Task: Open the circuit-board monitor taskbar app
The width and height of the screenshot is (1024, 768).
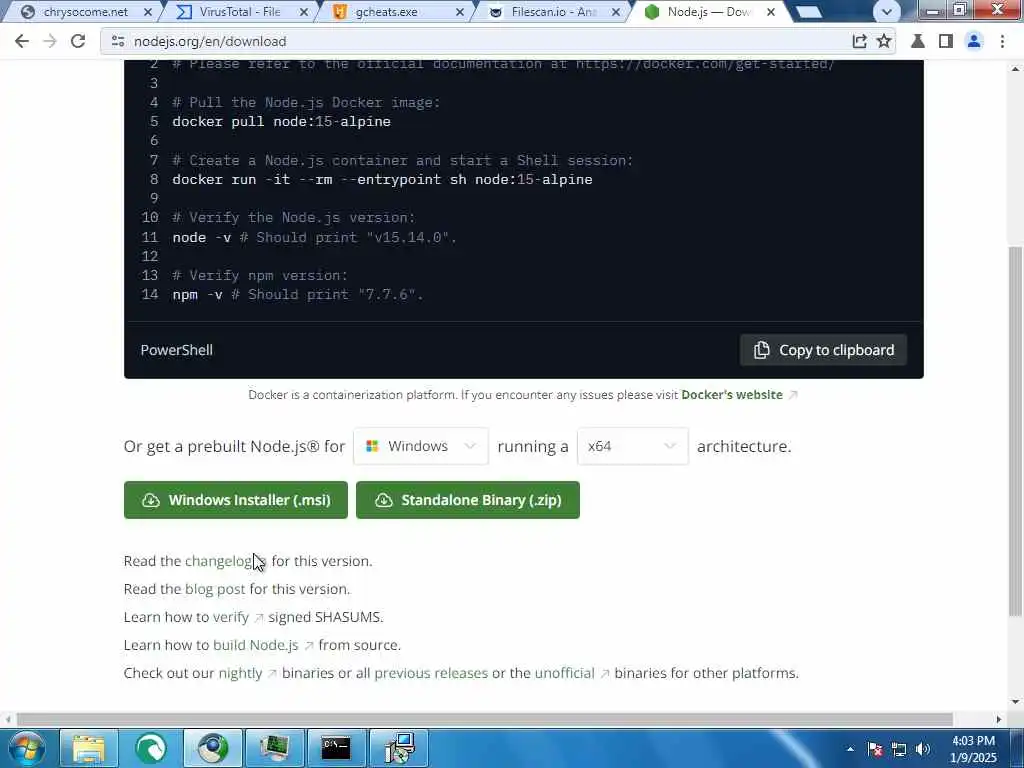Action: [274, 748]
